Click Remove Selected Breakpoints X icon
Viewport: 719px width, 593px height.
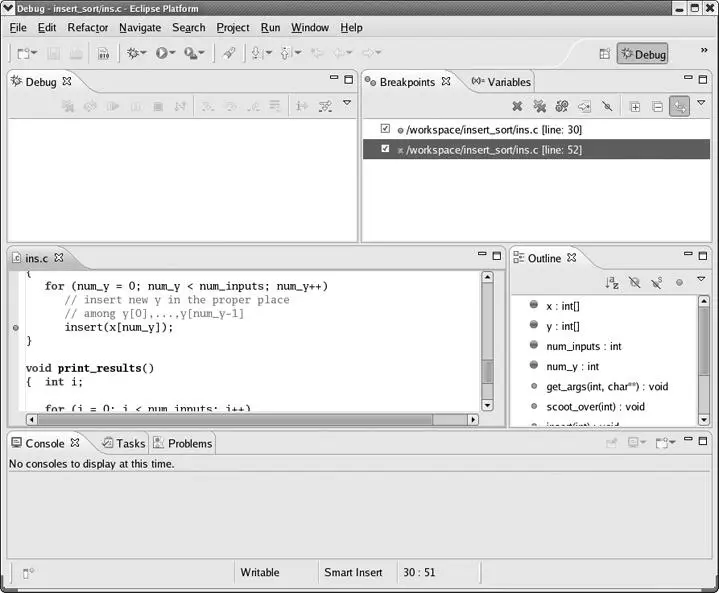(x=517, y=106)
